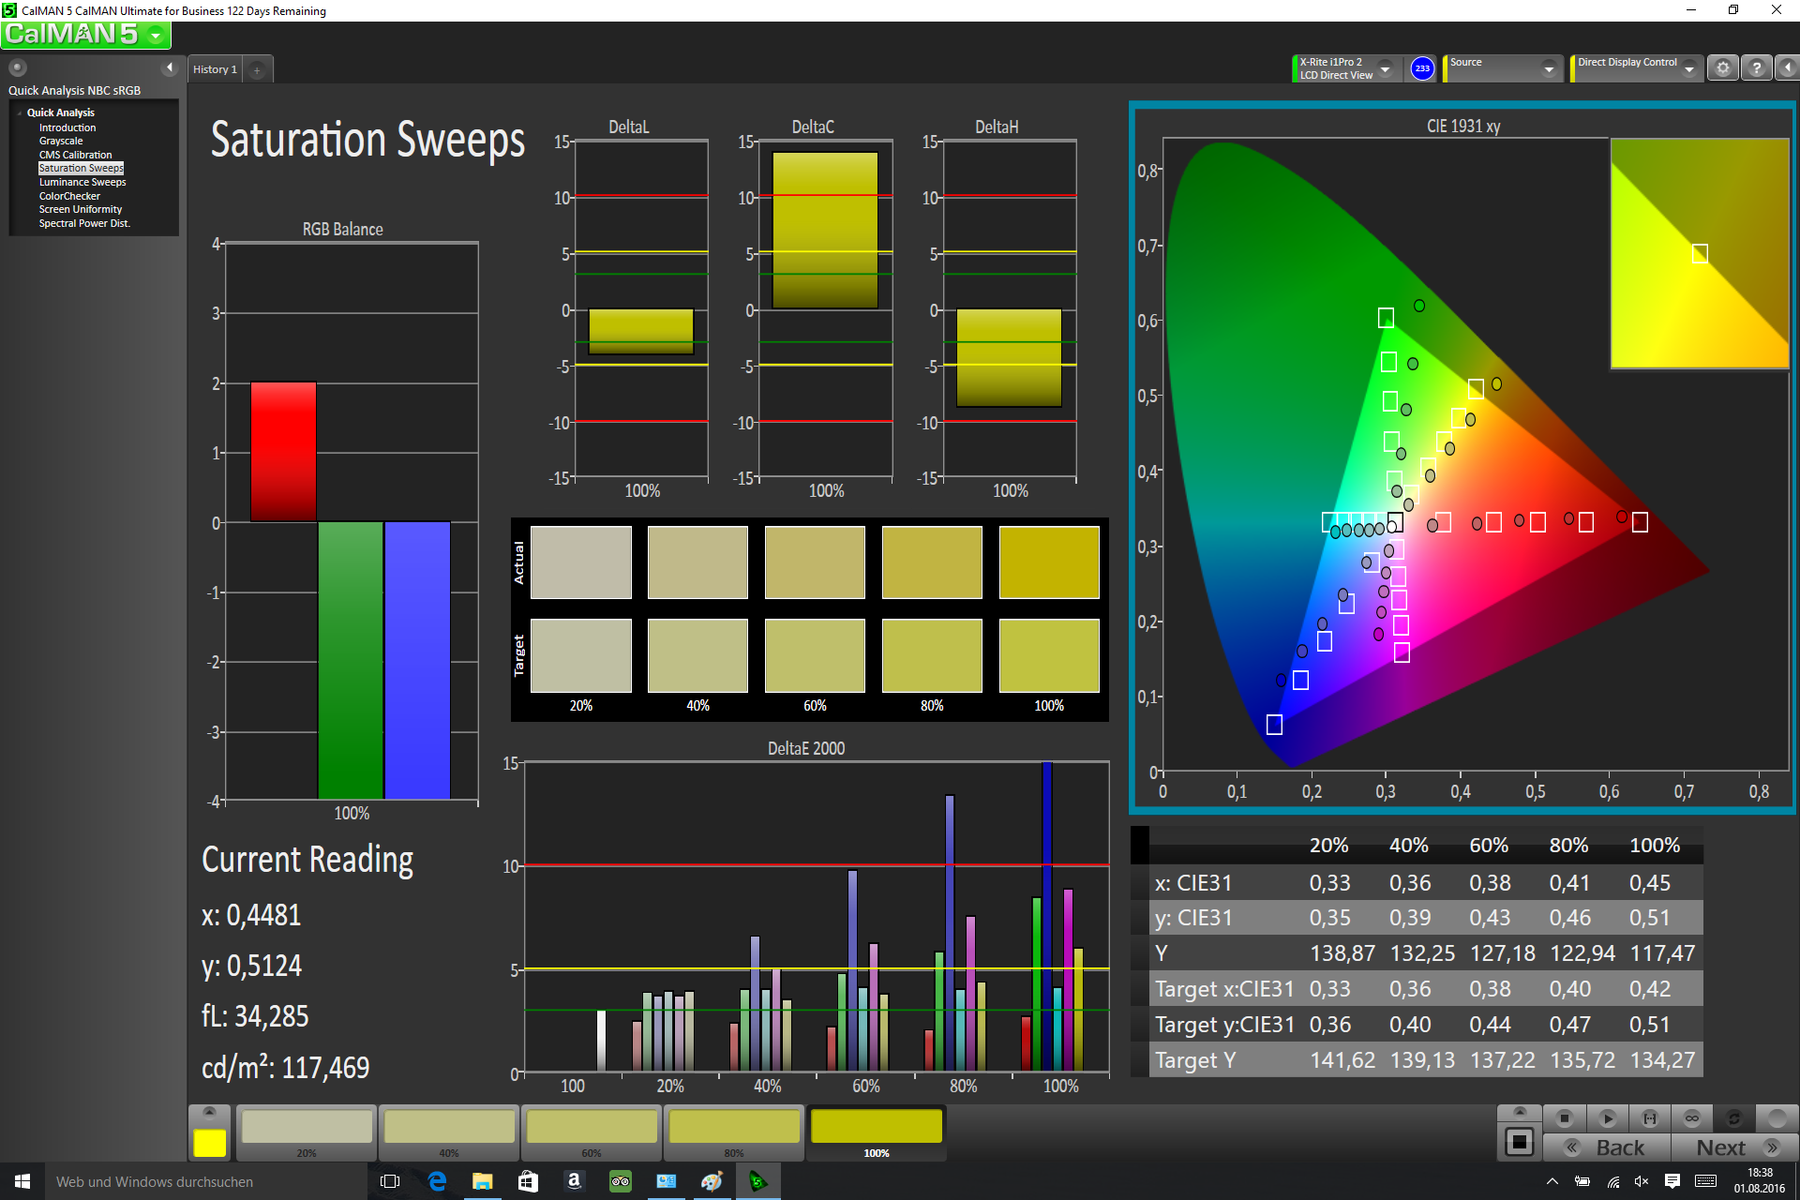The width and height of the screenshot is (1800, 1200).
Task: Click the blue 233 meter indicator
Action: (1422, 68)
